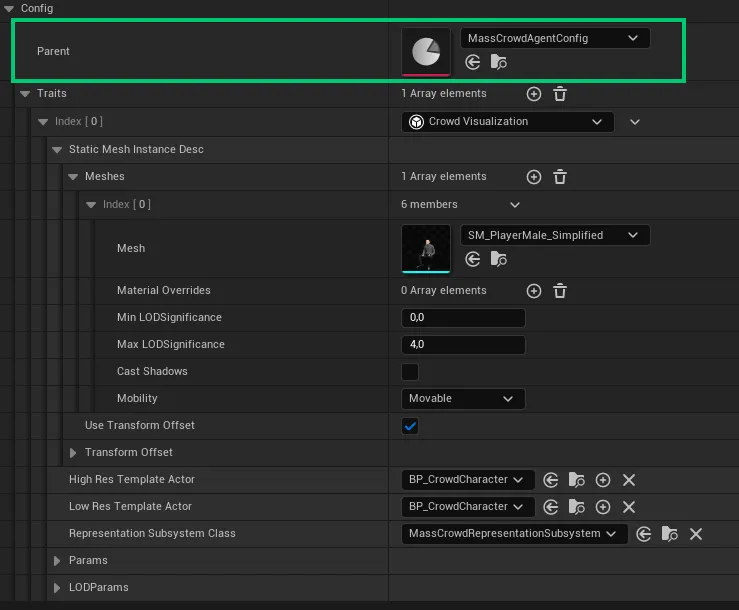Click the Mesh asset thumbnail
739x610 pixels.
[x=426, y=248]
